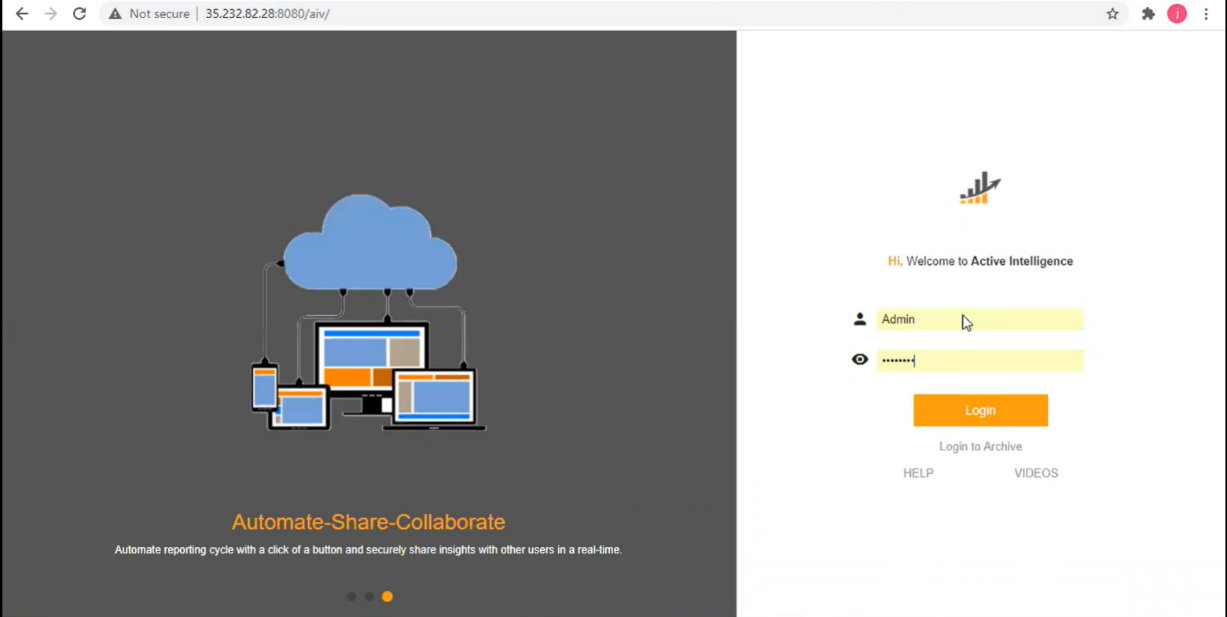Viewport: 1227px width, 617px height.
Task: Click the address bar URL 35.232.82.28:8080/aiv/
Action: [267, 14]
